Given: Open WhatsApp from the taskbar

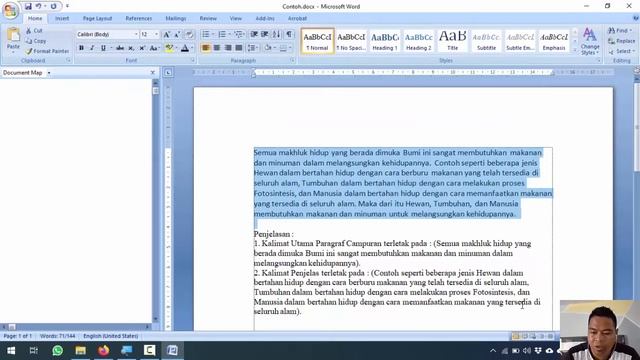Looking at the screenshot, I should coord(58,350).
